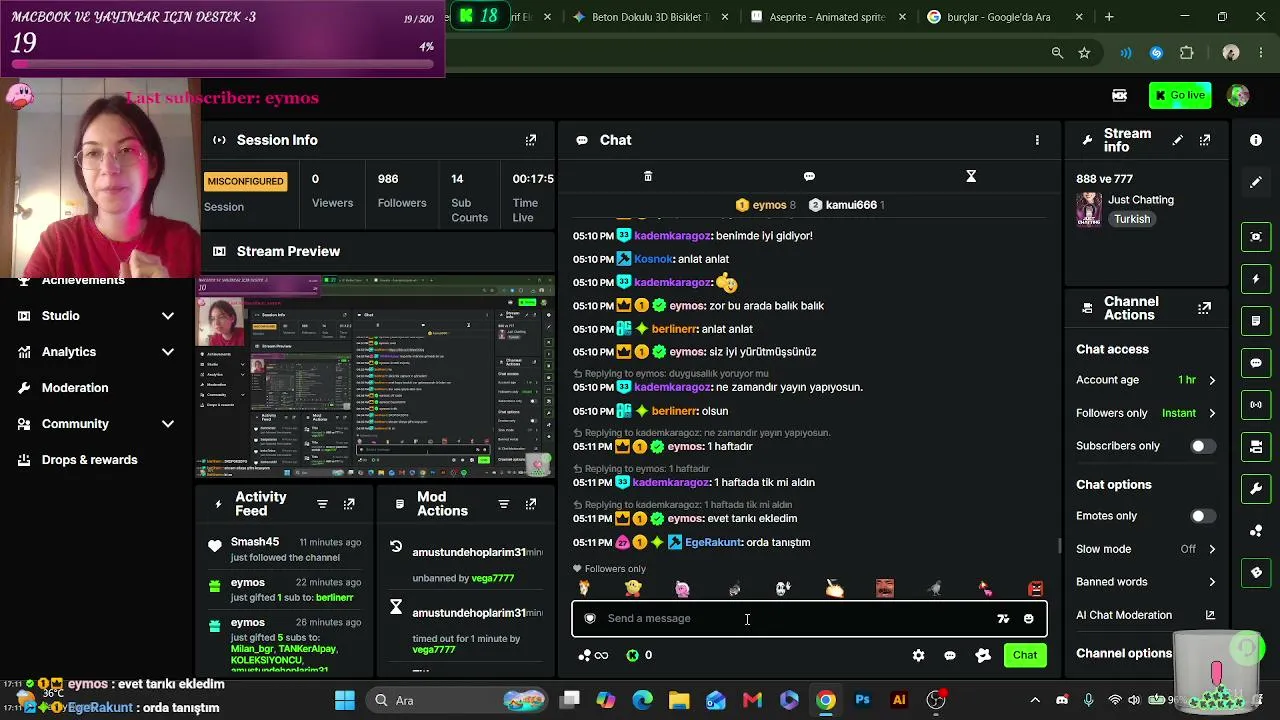
Task: Click the chat bubble icon beside the gear
Action: [950, 656]
